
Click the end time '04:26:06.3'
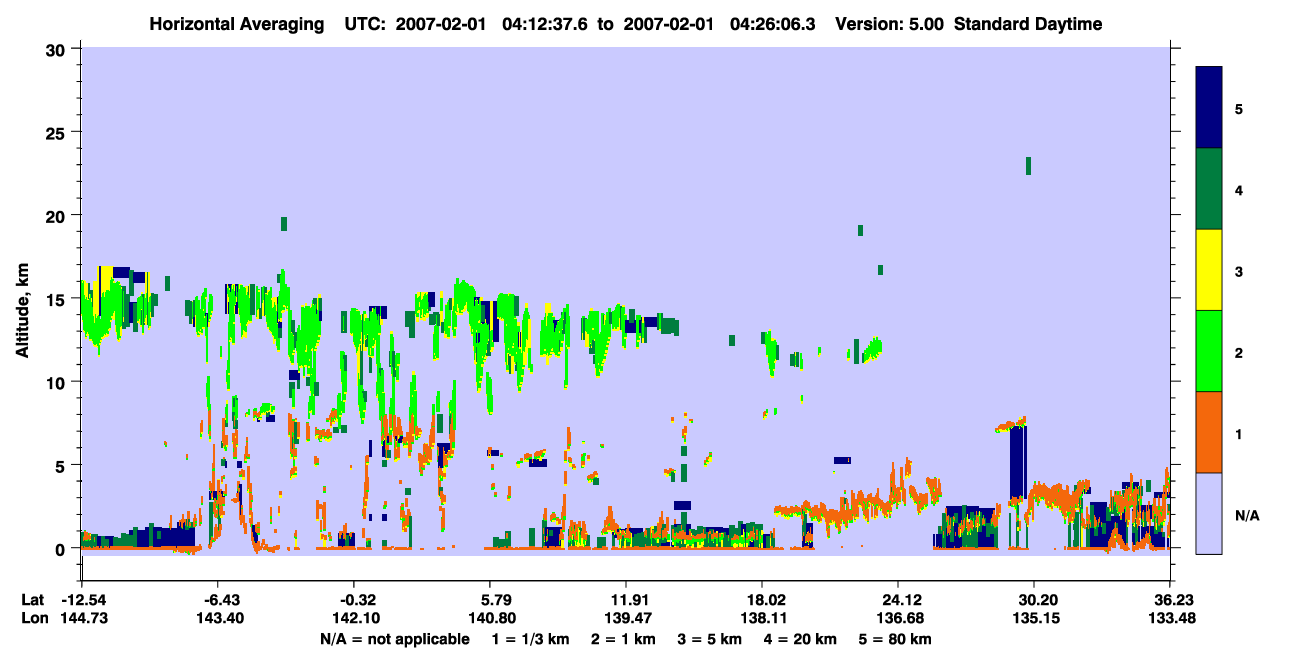tap(775, 24)
